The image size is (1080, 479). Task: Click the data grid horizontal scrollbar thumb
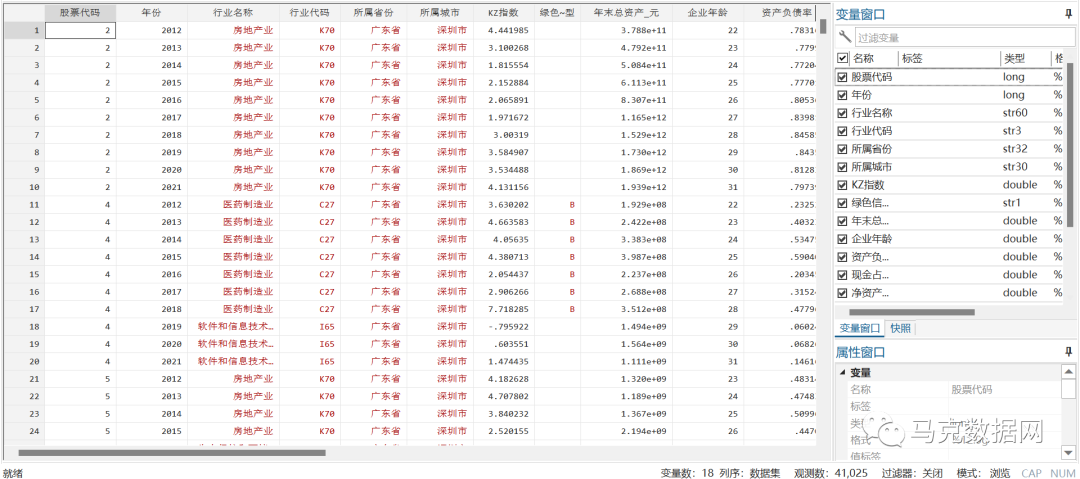coord(172,453)
